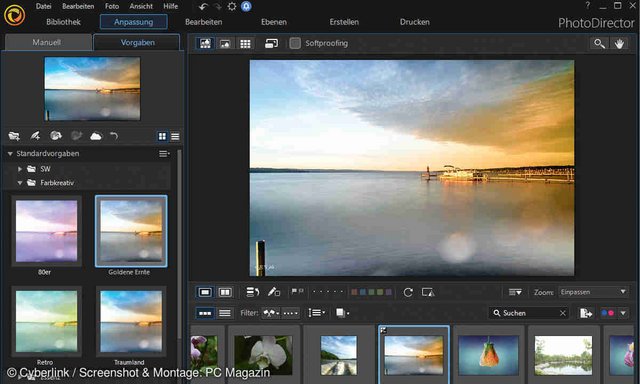Select the Anpassung module tab
Screen dimensions: 640x384
[133, 22]
